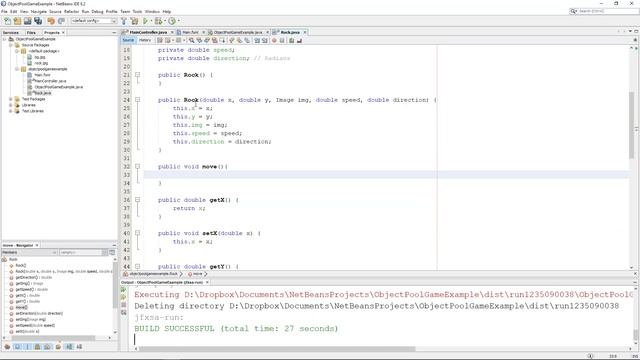Toggle Show Fields filter in Navigator
This screenshot has width=640, height=360.
pos(17,347)
